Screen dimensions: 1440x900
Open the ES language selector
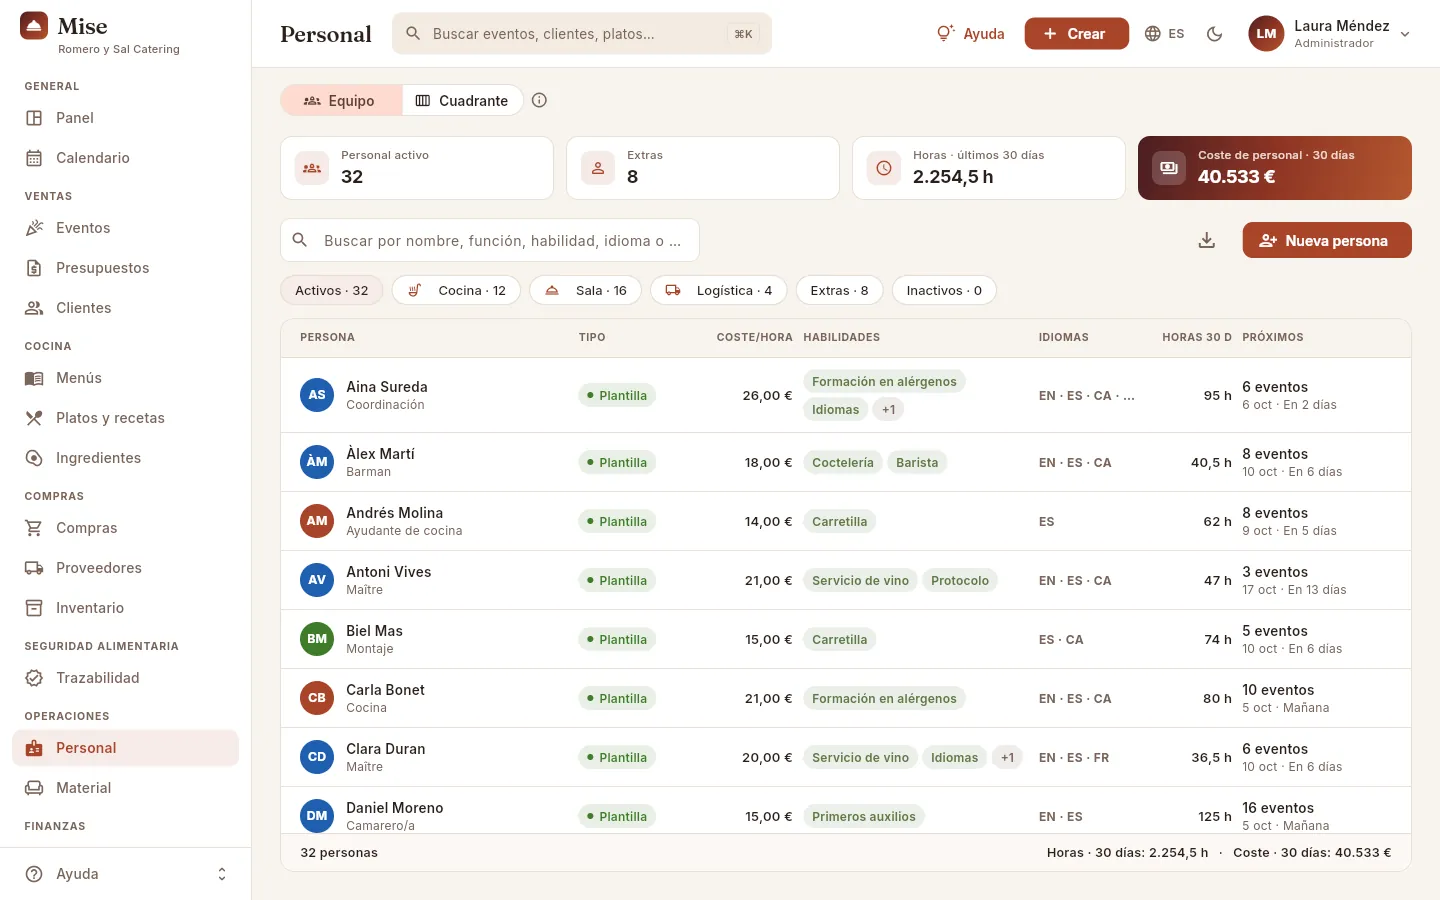click(x=1164, y=34)
